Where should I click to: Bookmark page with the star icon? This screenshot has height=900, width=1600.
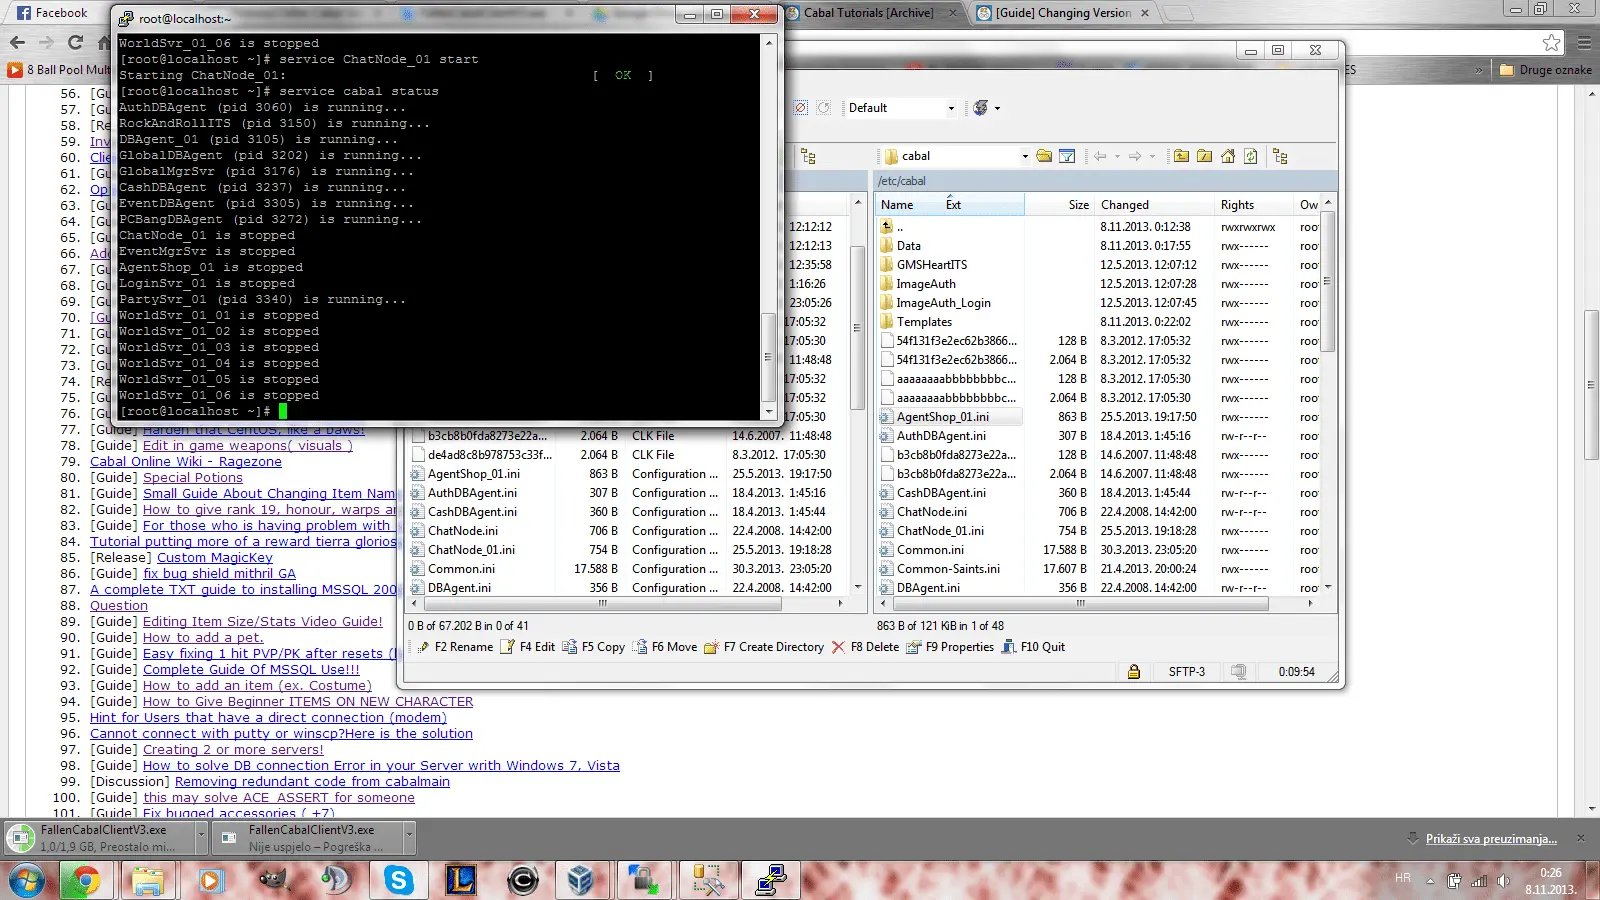(1551, 42)
